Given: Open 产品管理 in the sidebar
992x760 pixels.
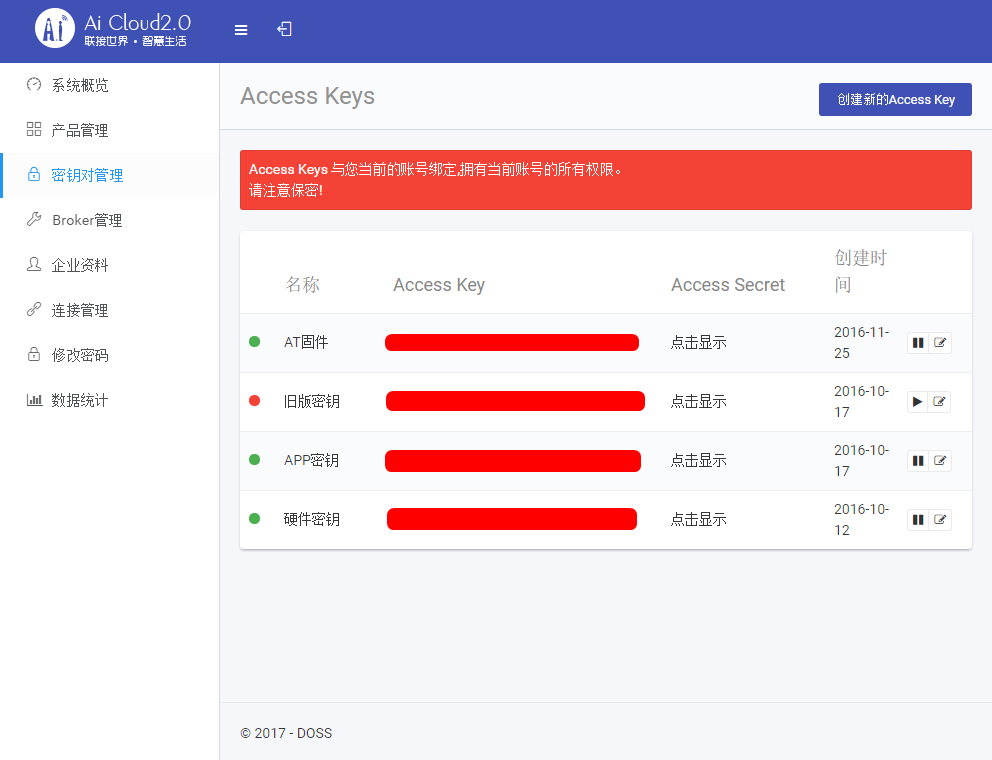Looking at the screenshot, I should pos(109,130).
